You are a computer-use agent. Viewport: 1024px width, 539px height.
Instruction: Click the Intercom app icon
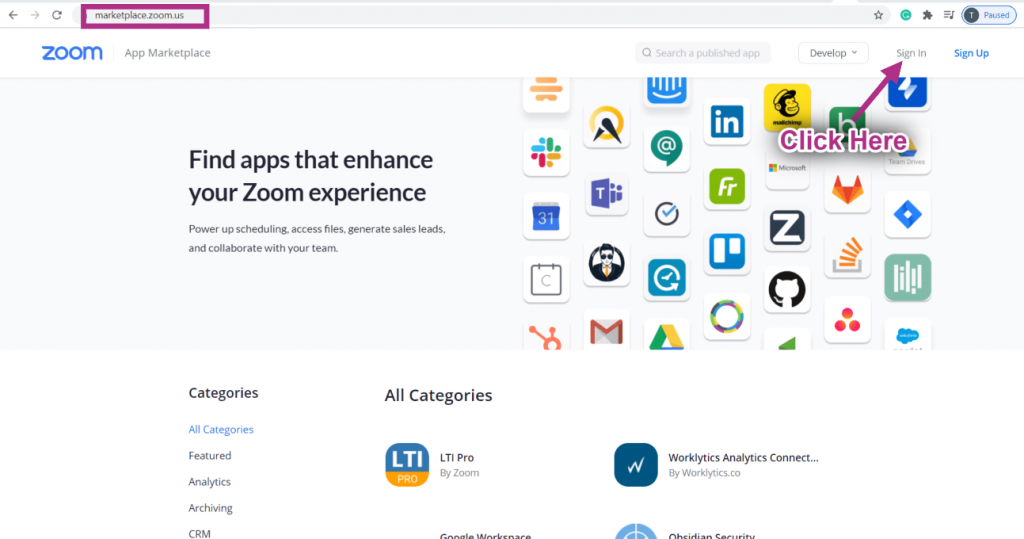click(x=667, y=91)
